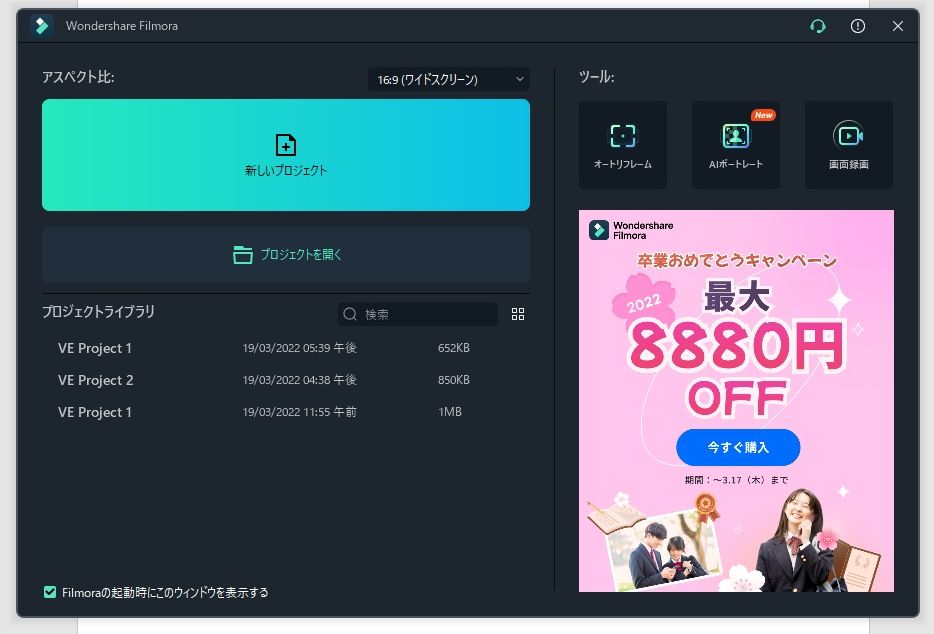
Task: Click the Wondershare Filmora logo in banner
Action: click(x=631, y=230)
